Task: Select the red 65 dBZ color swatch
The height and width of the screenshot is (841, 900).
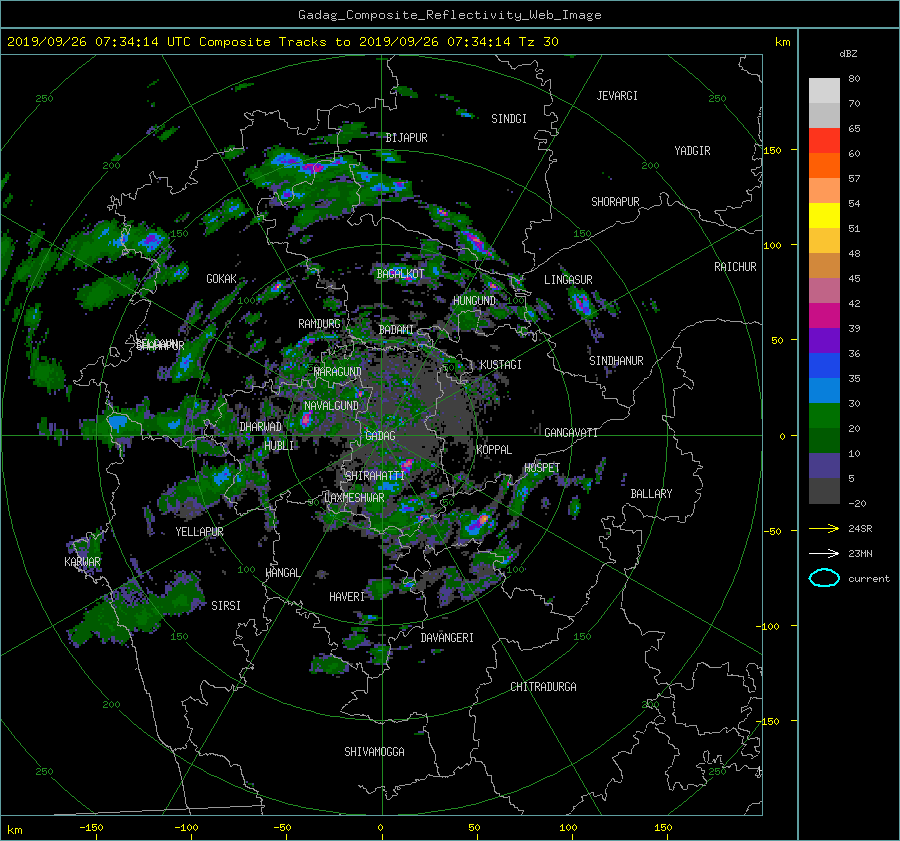Action: point(824,140)
